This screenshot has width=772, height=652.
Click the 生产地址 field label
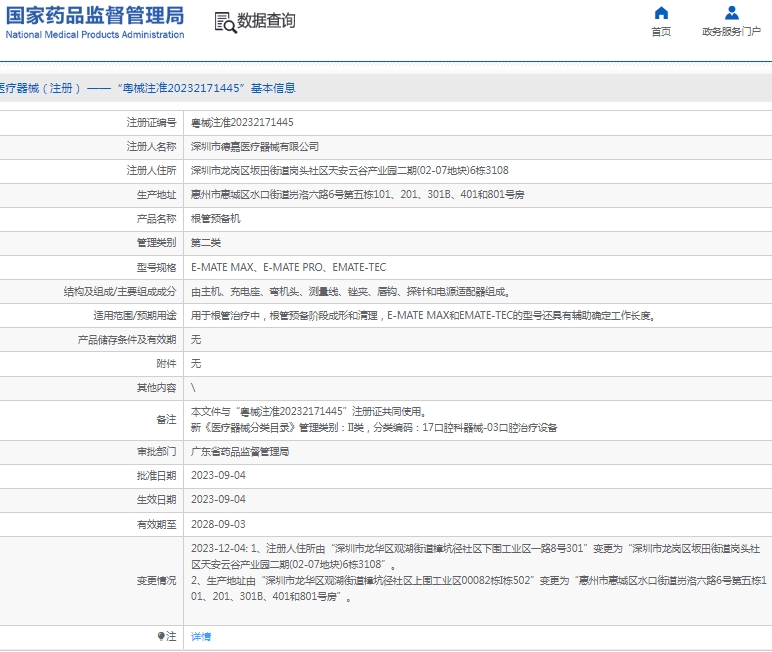click(x=156, y=195)
